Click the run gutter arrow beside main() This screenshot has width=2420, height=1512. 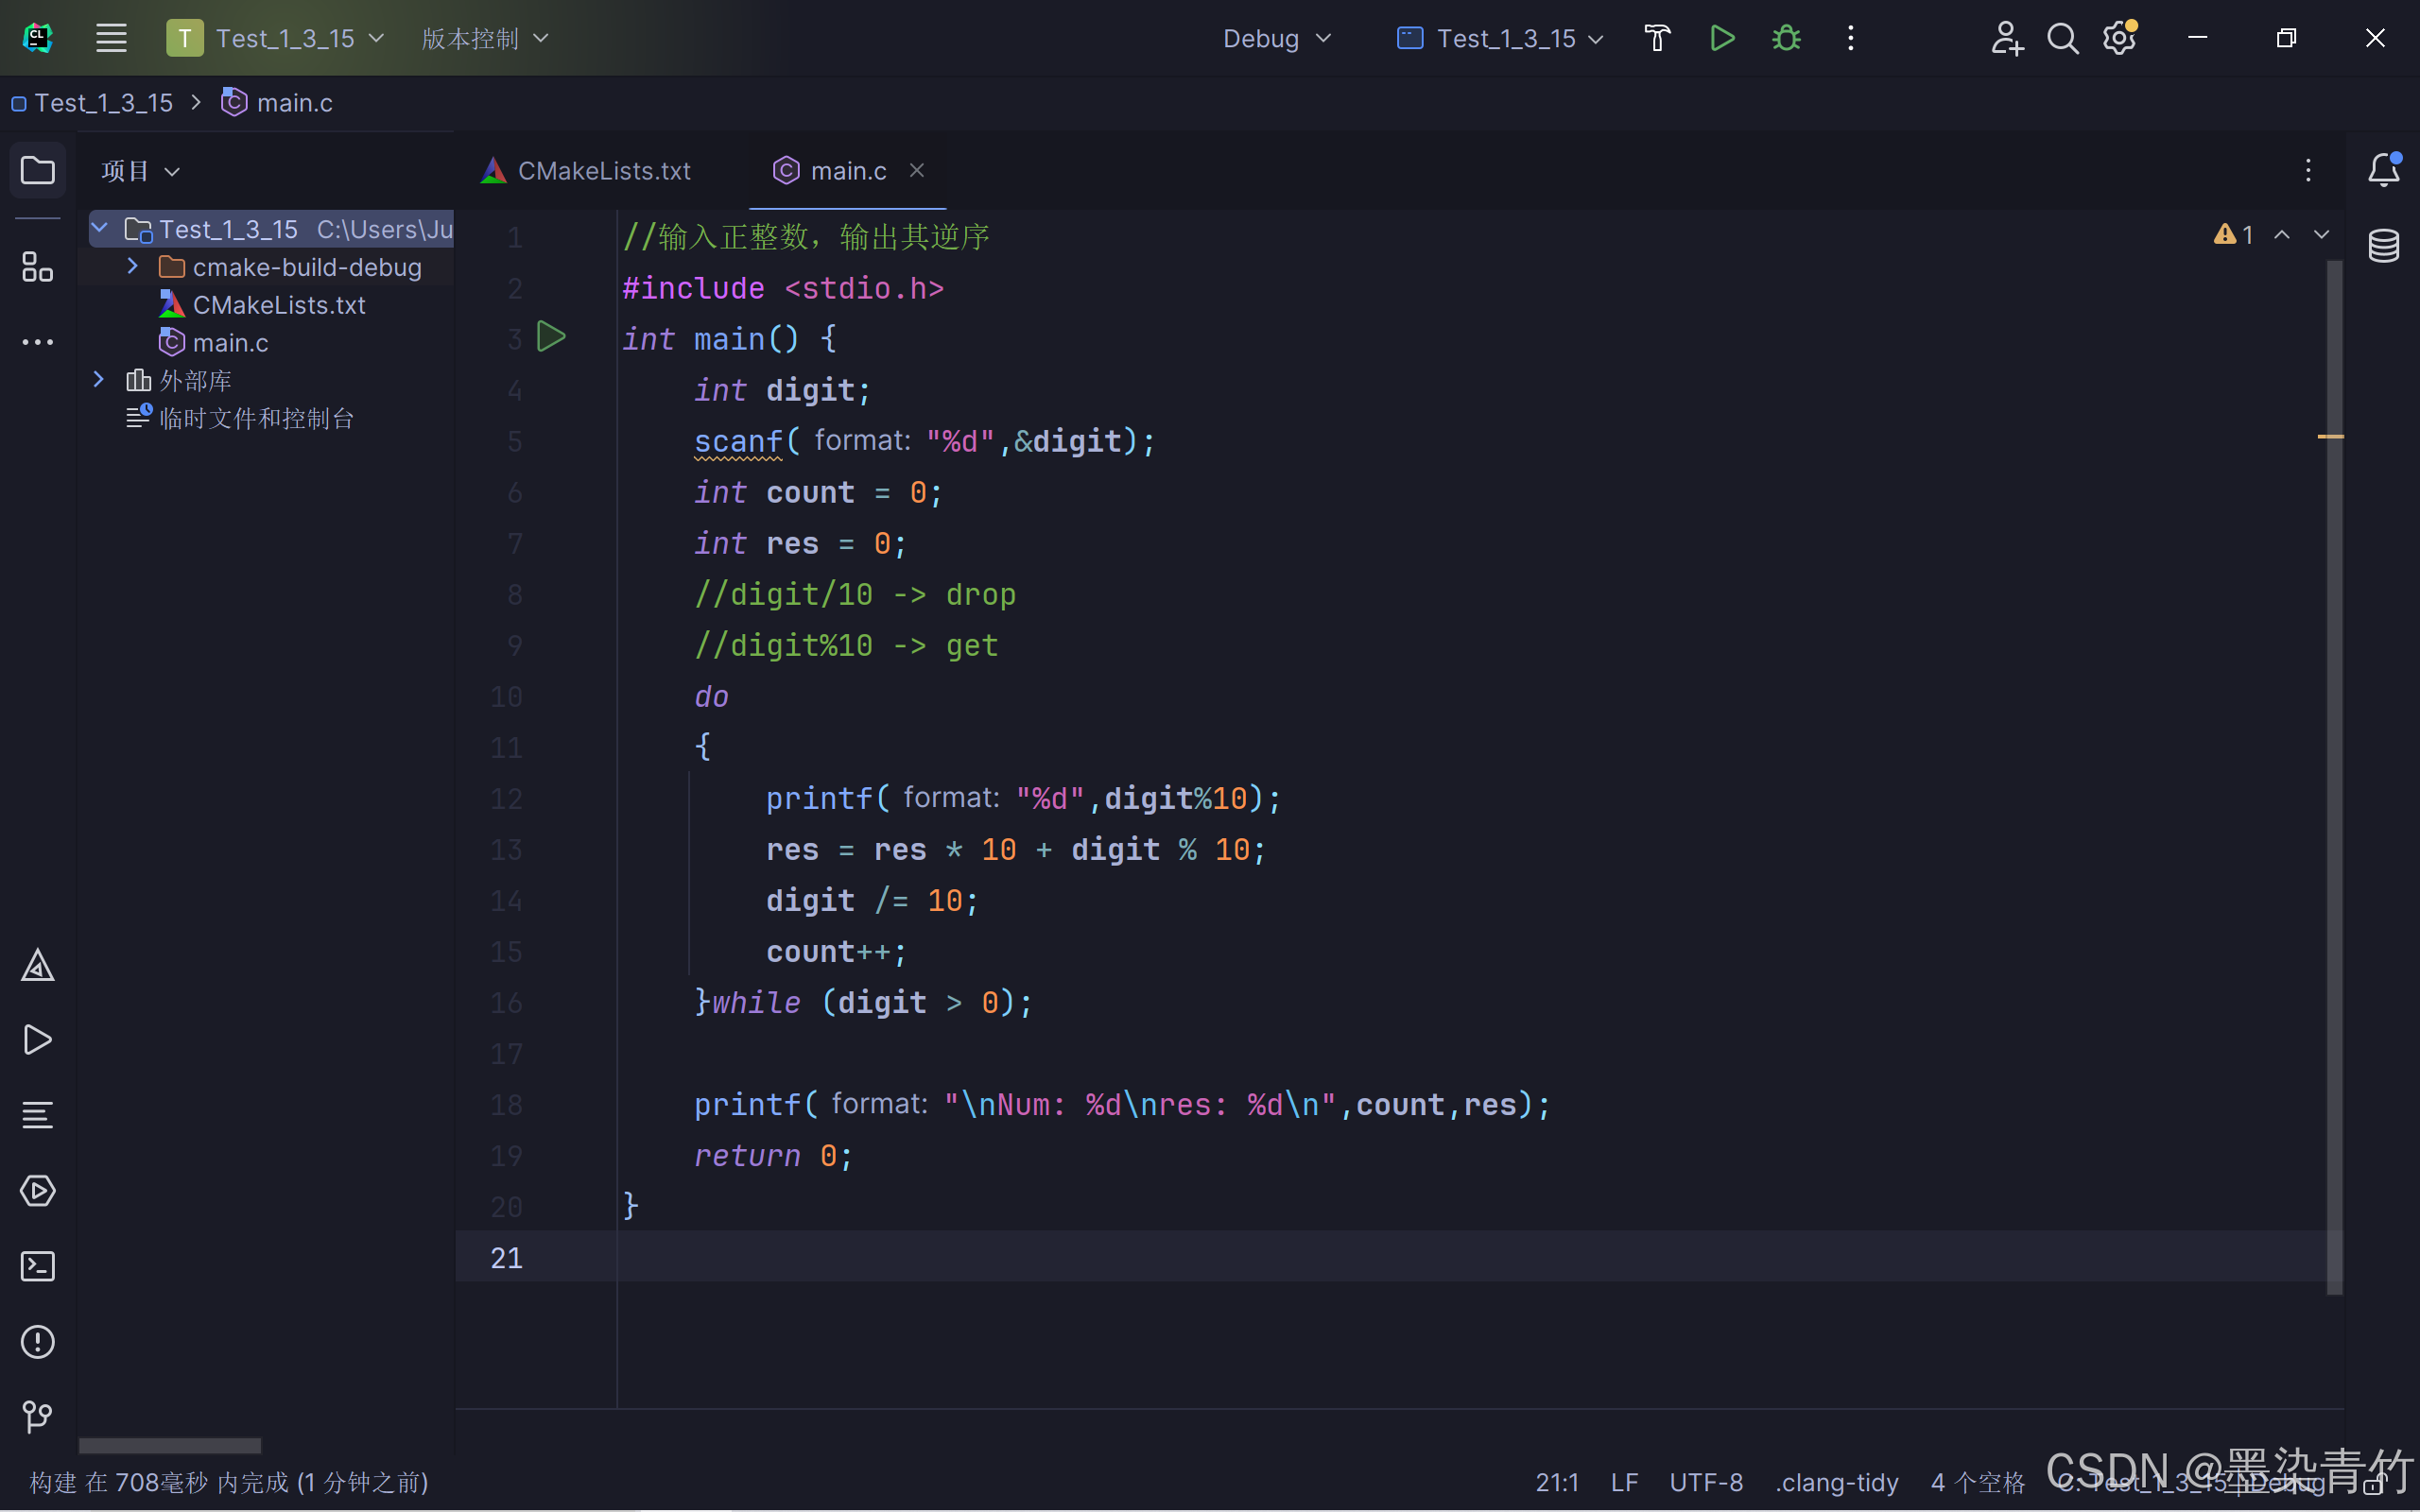[551, 337]
